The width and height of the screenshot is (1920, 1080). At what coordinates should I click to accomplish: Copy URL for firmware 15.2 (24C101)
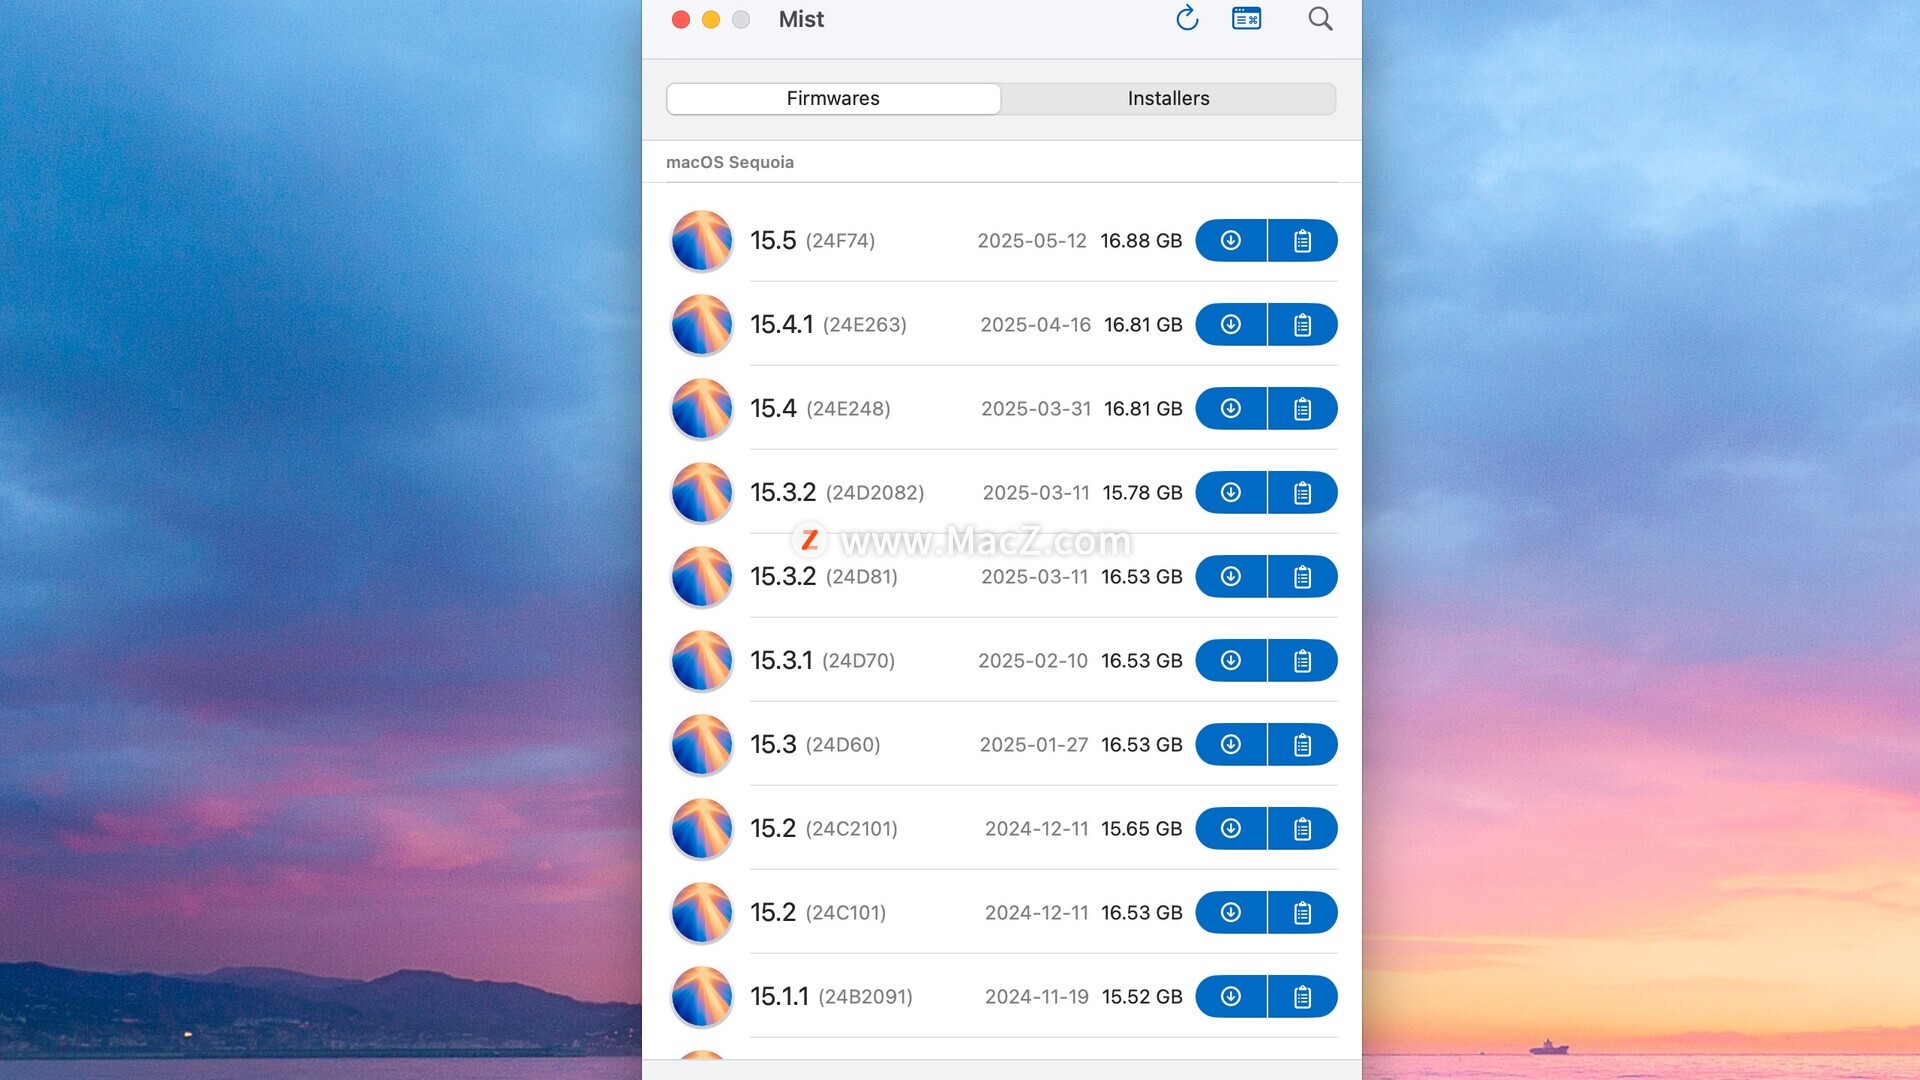point(1302,912)
